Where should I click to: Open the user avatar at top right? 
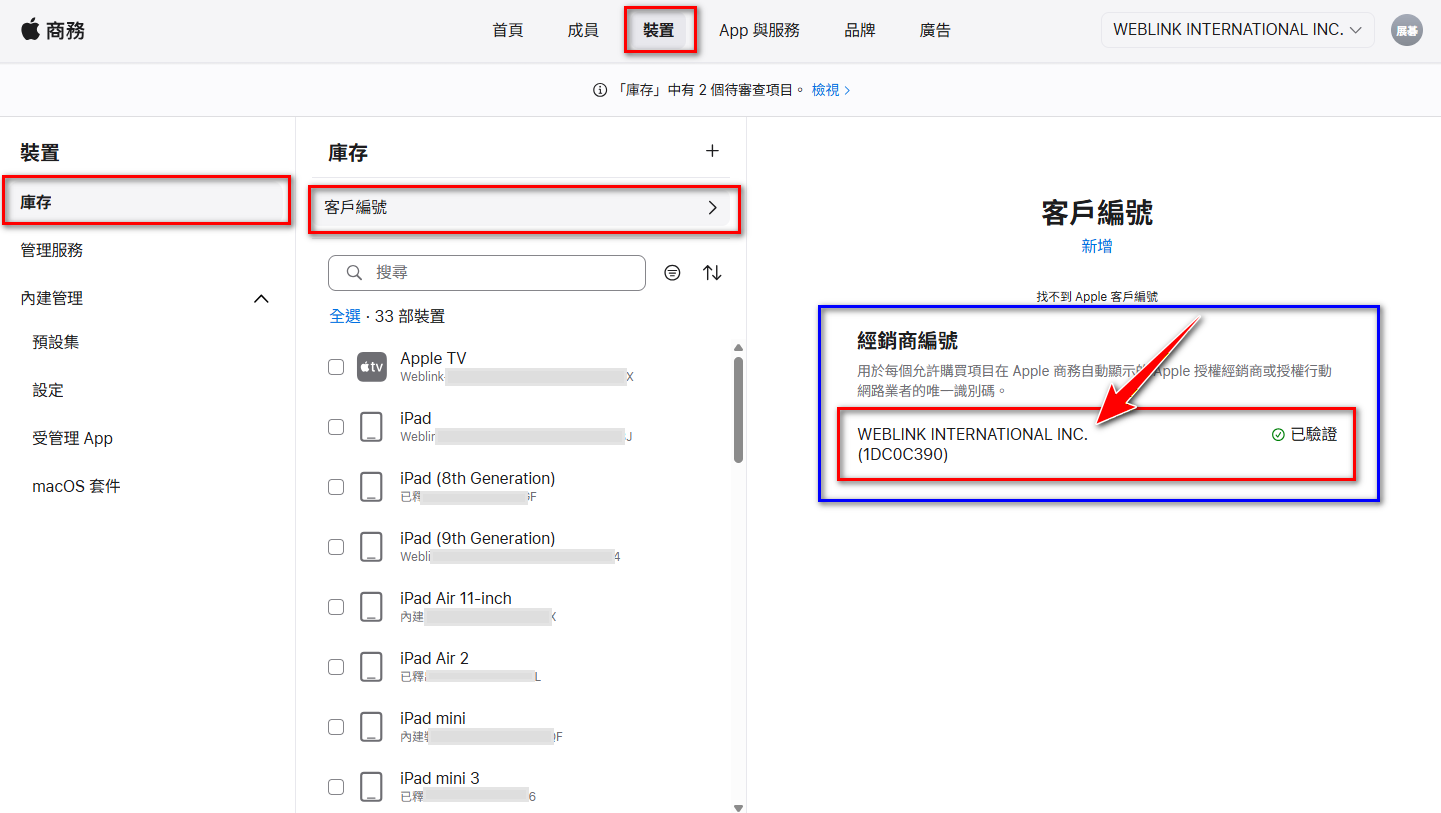click(1407, 30)
